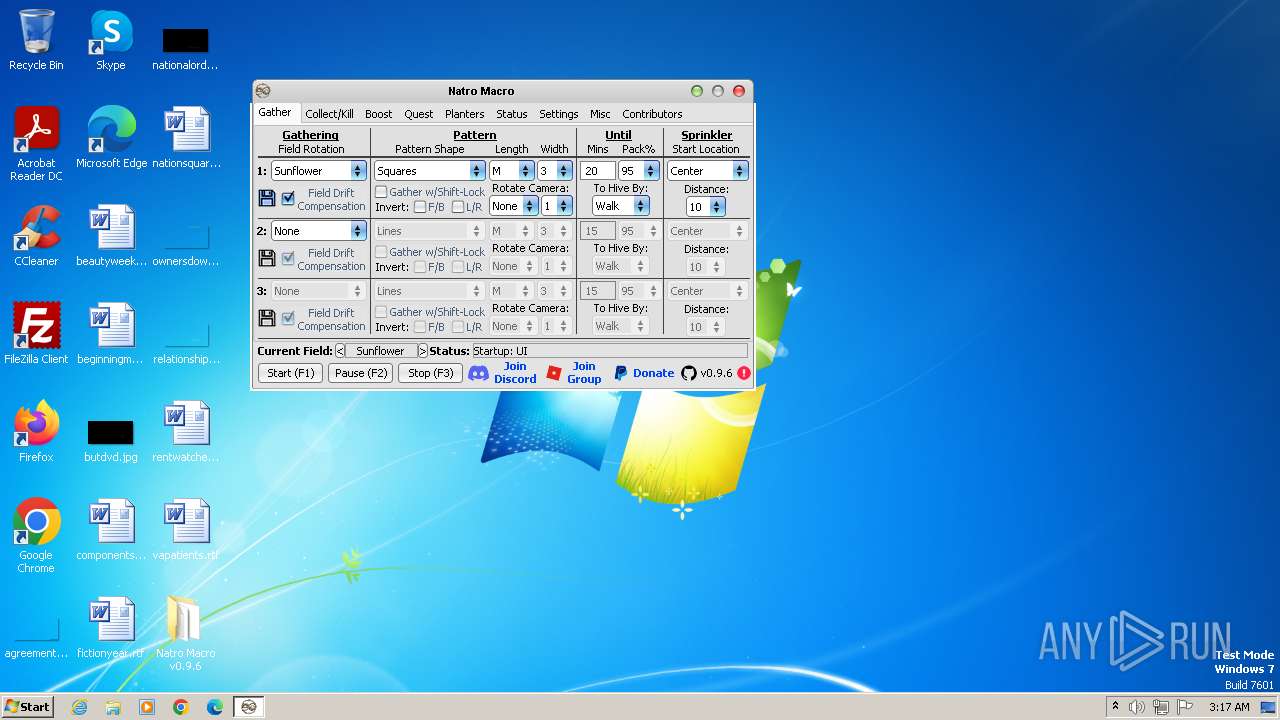Click the Start (F1) button

pyautogui.click(x=290, y=373)
